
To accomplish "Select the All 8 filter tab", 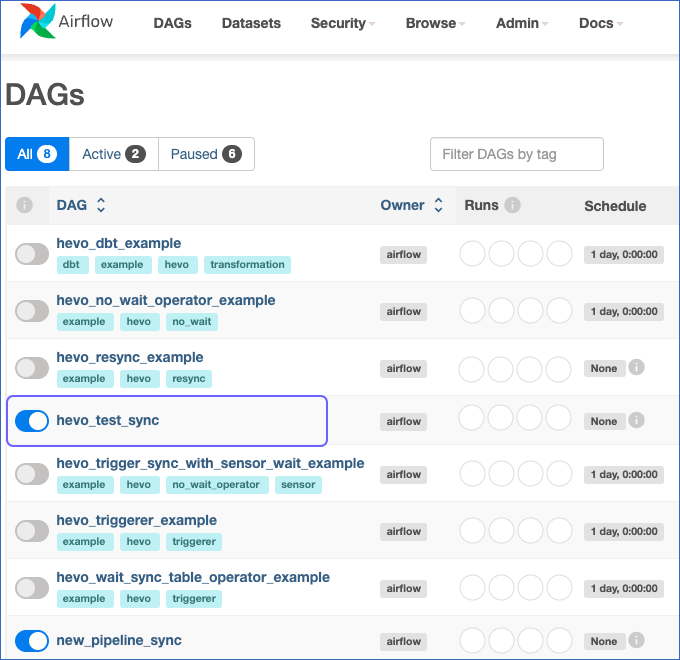I will [37, 154].
